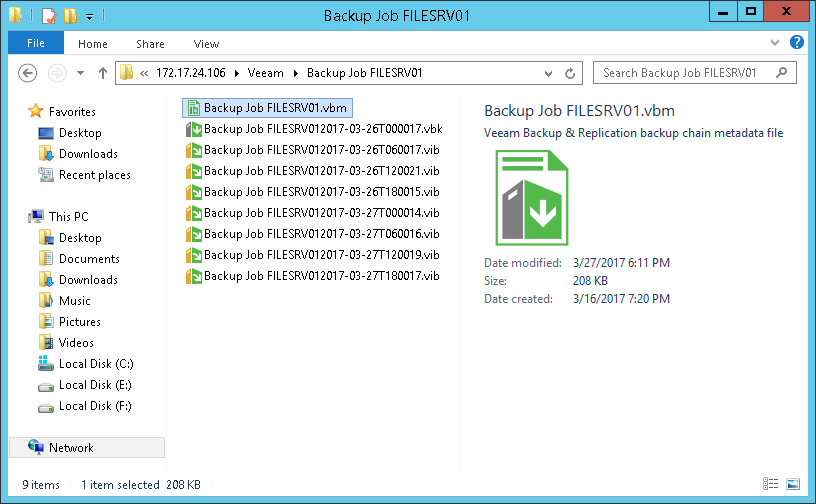The image size is (816, 504).
Task: Select the 2017-03-27T180017.vib file
Action: (313, 276)
